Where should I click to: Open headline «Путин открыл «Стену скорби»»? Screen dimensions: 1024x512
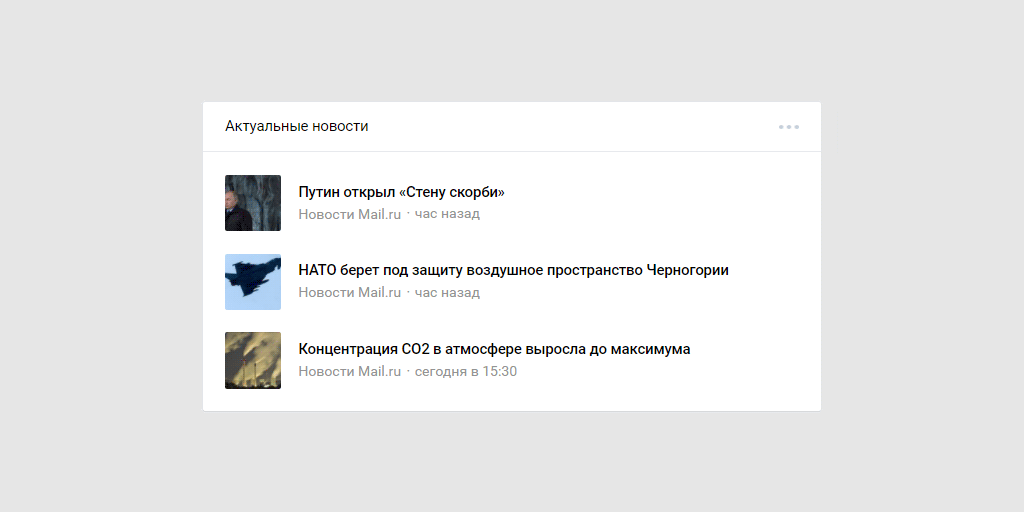point(401,192)
